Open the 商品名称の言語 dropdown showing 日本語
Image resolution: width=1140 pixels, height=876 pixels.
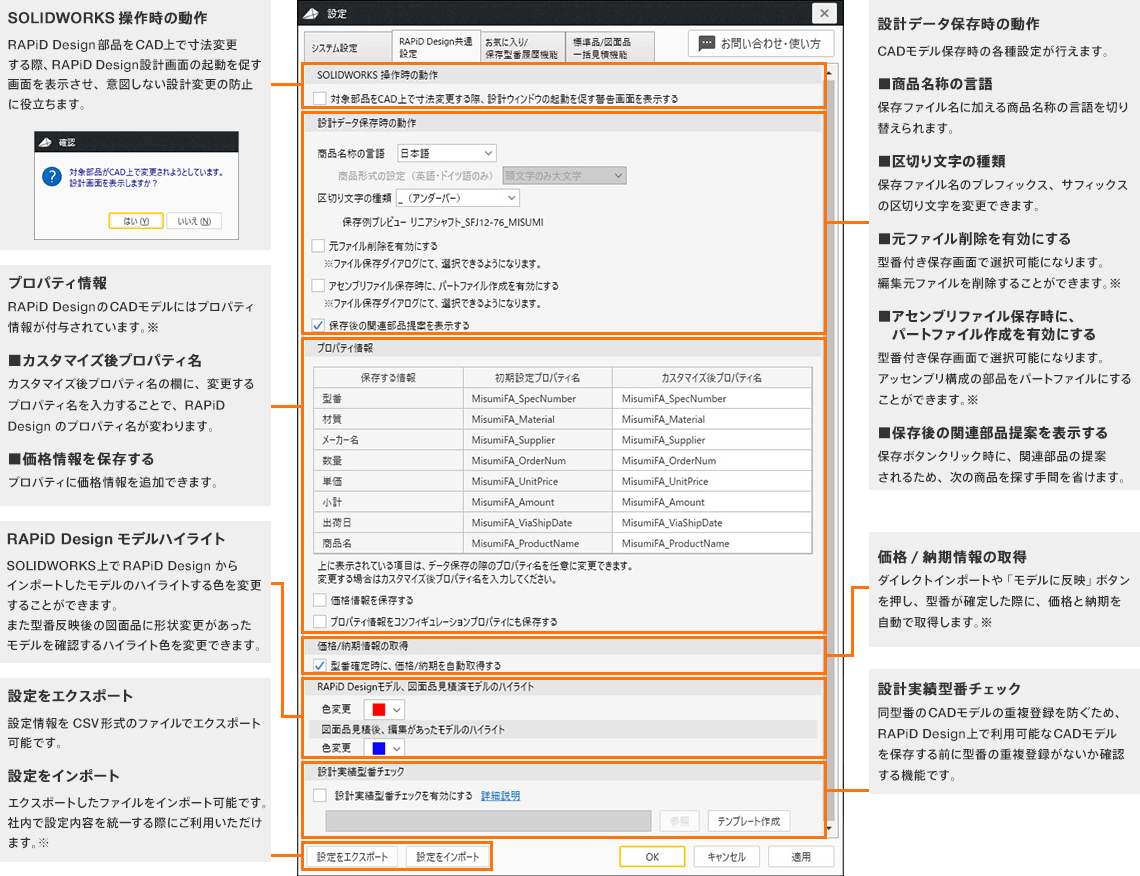tap(446, 153)
